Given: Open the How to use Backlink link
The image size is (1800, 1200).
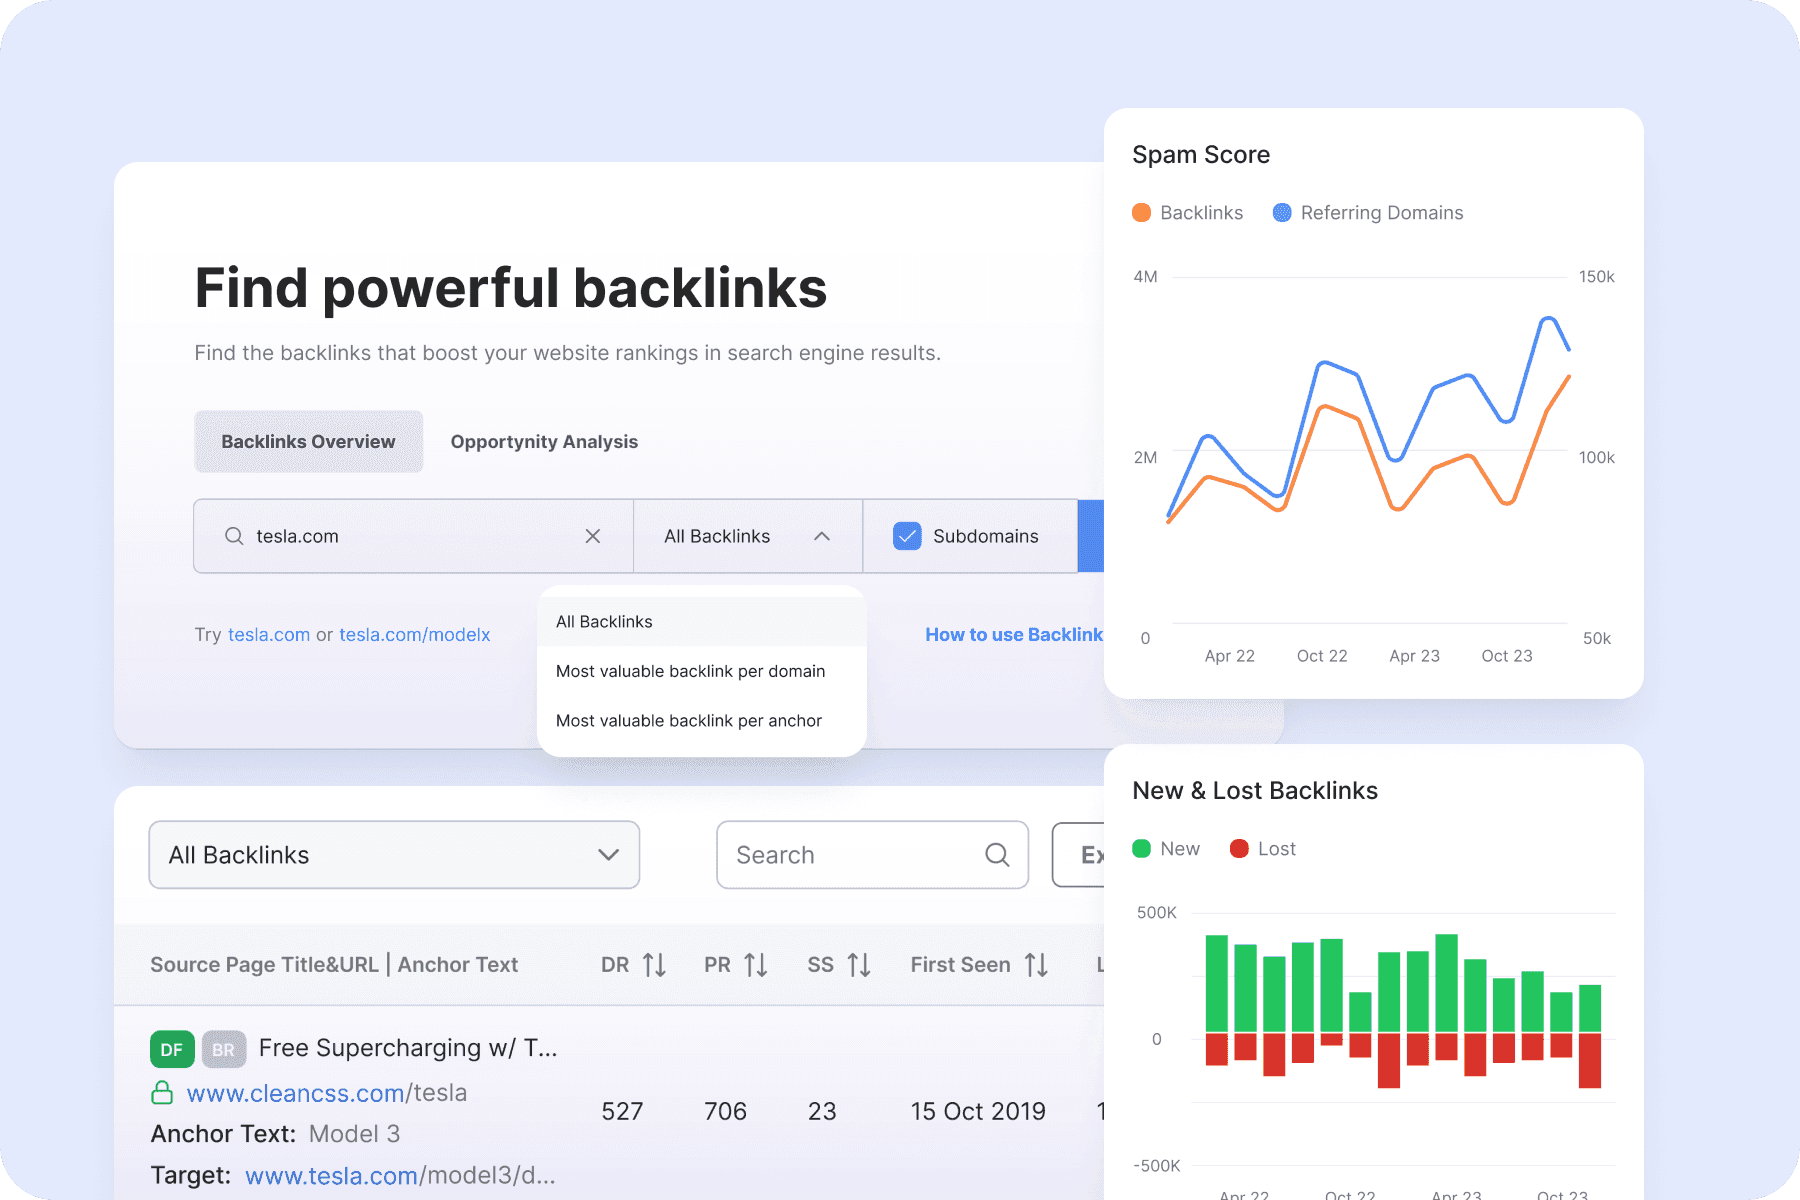Looking at the screenshot, I should click(1014, 634).
